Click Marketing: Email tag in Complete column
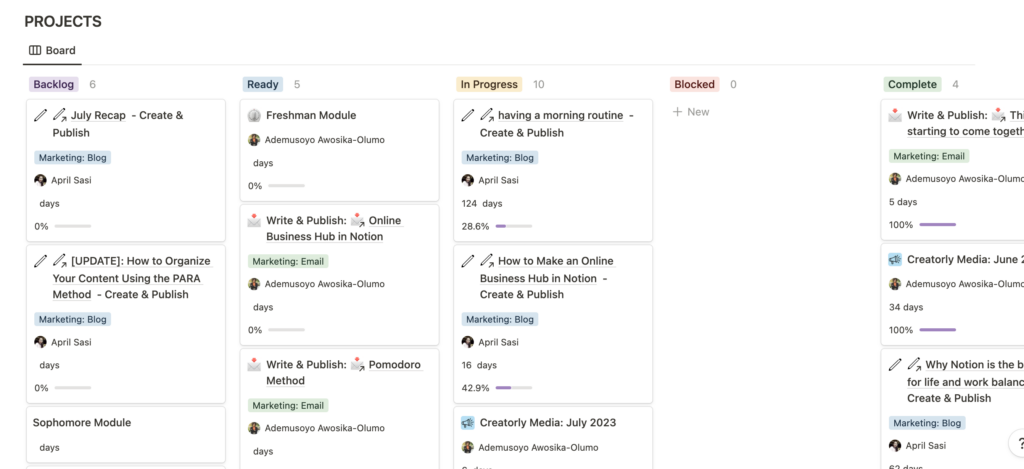 (929, 156)
